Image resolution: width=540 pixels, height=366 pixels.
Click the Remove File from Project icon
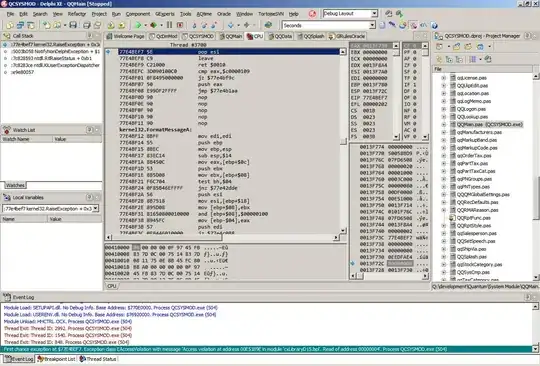click(x=122, y=25)
